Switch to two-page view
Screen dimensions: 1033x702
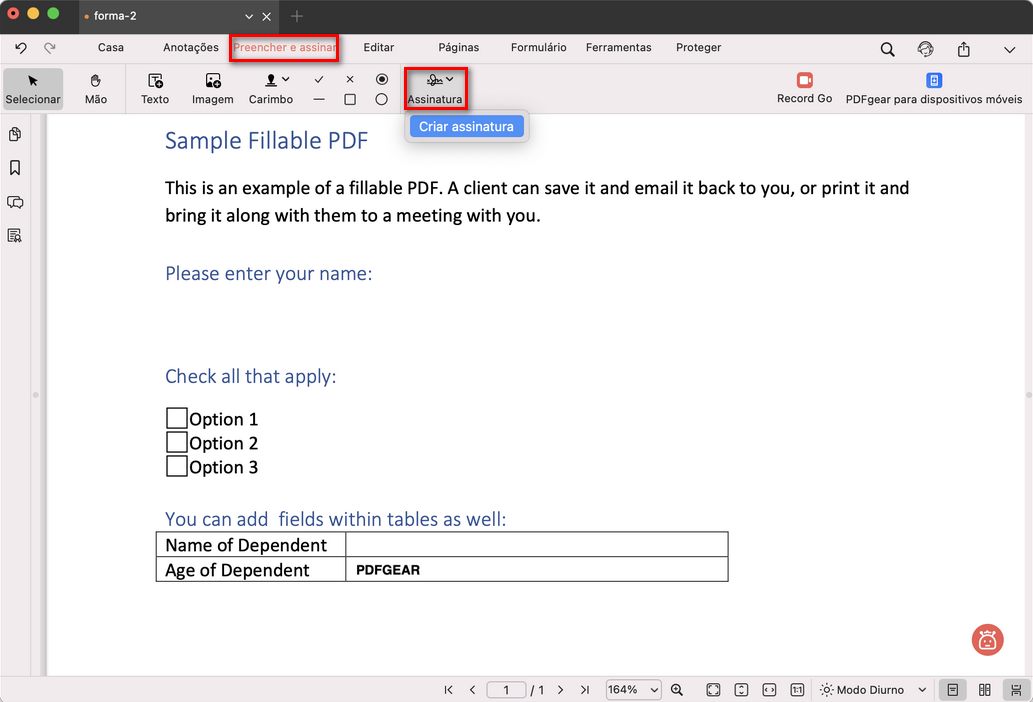pyautogui.click(x=984, y=689)
